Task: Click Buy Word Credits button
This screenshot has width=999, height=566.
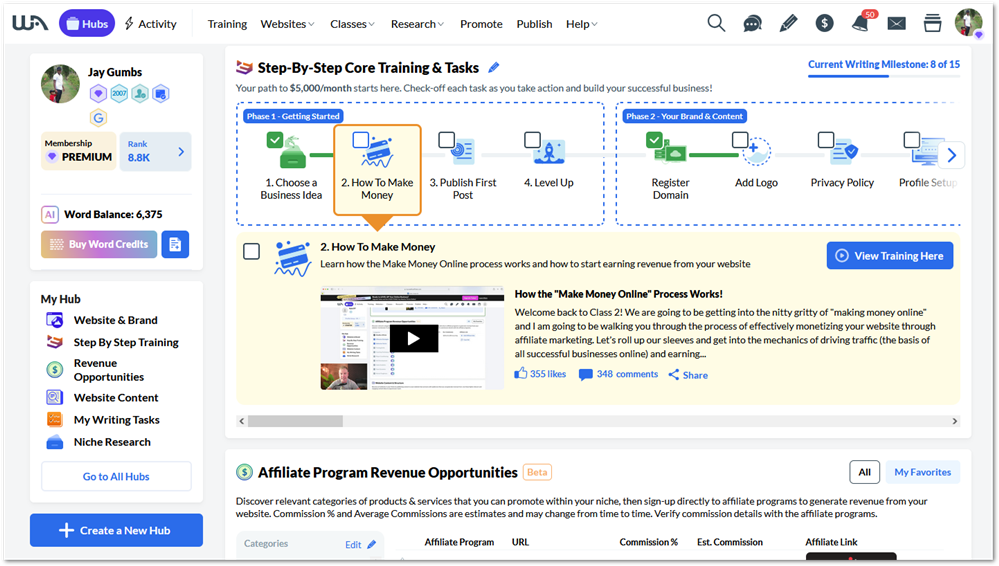Action: point(99,244)
